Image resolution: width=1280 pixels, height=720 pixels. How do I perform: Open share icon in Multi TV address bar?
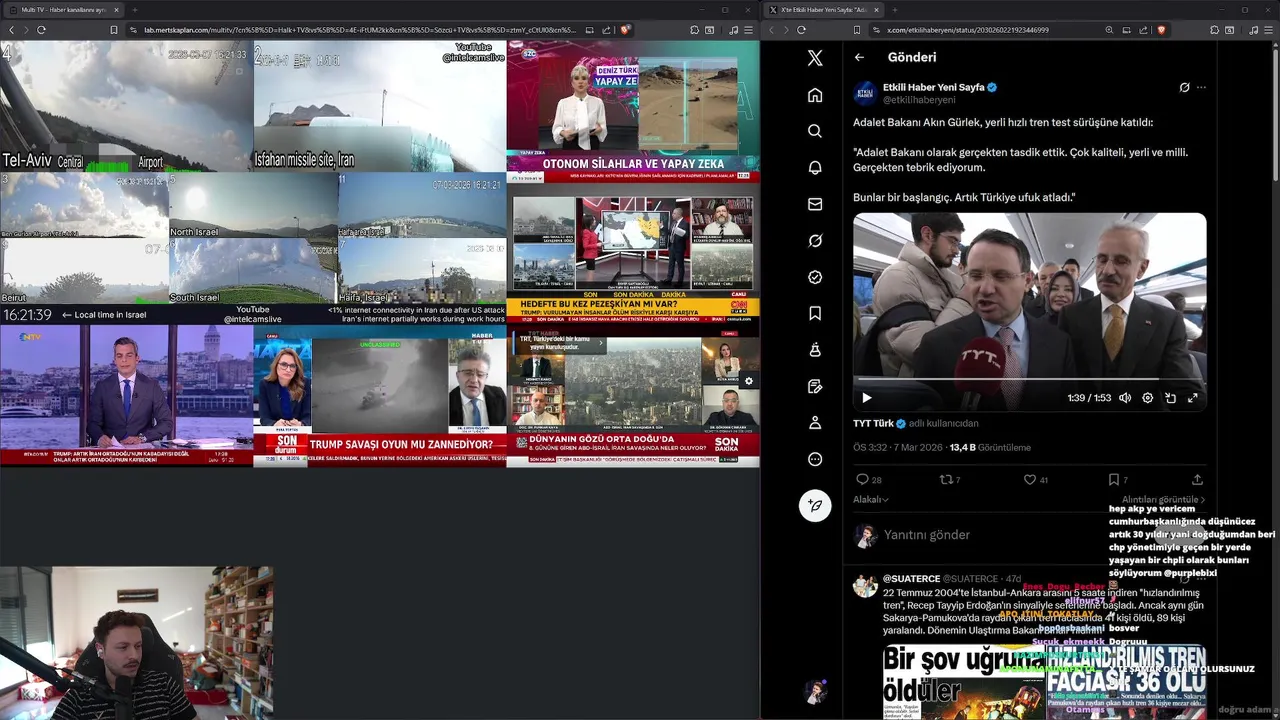point(608,30)
